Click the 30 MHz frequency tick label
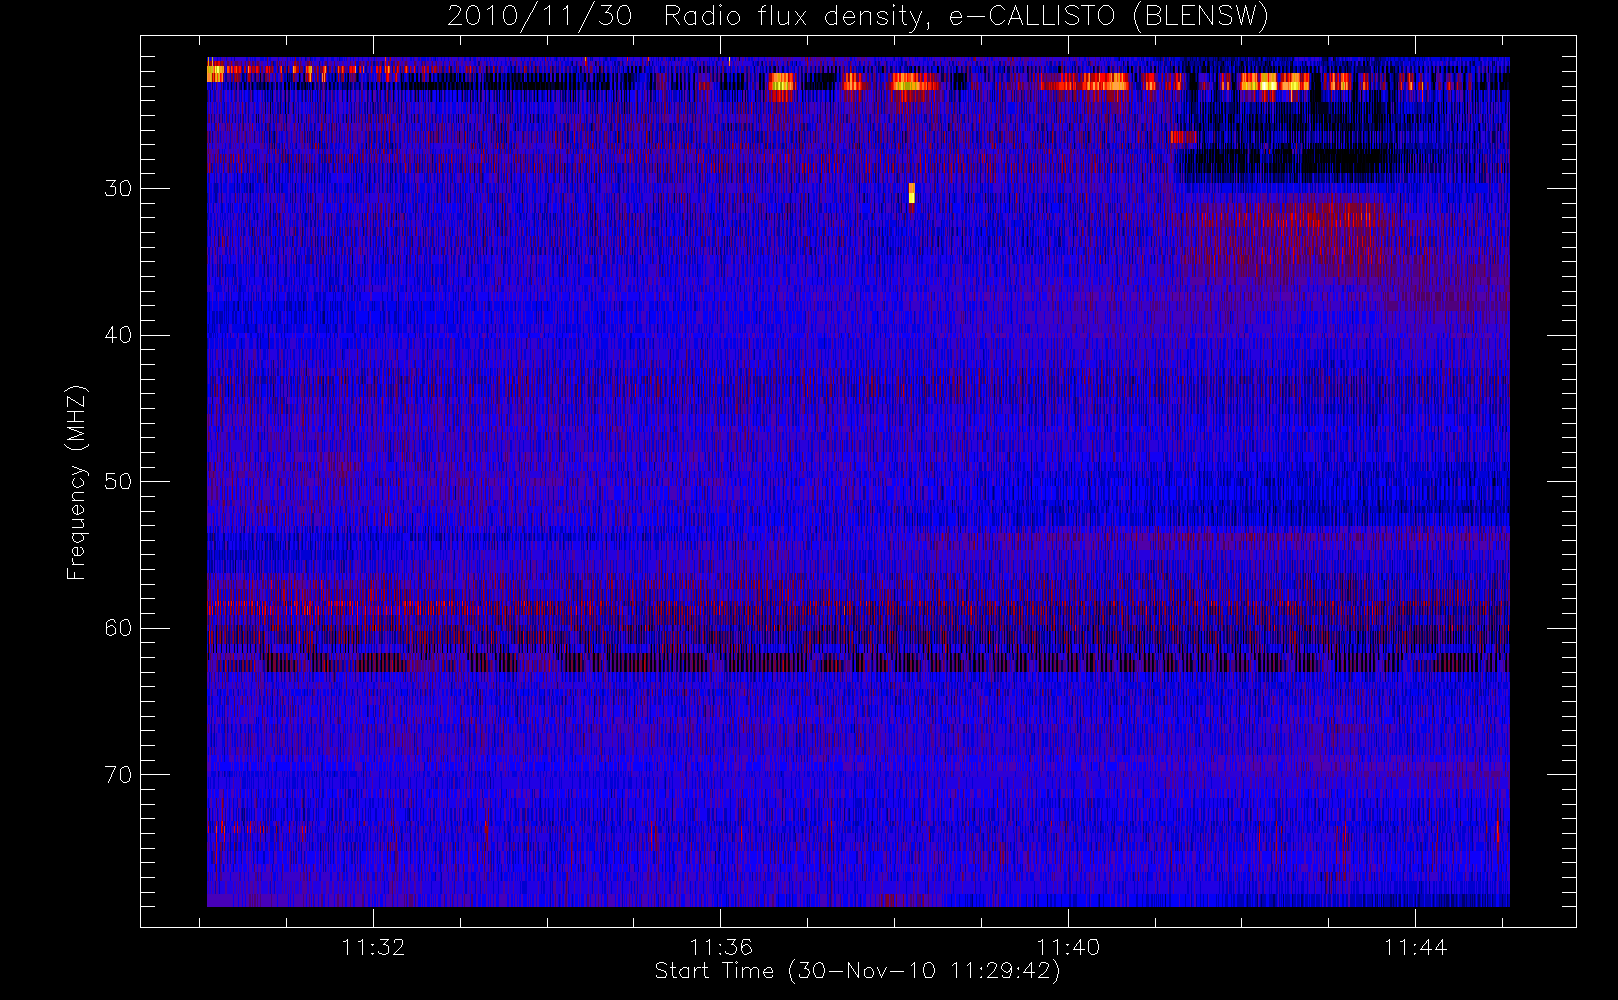1618x1000 pixels. [x=118, y=189]
